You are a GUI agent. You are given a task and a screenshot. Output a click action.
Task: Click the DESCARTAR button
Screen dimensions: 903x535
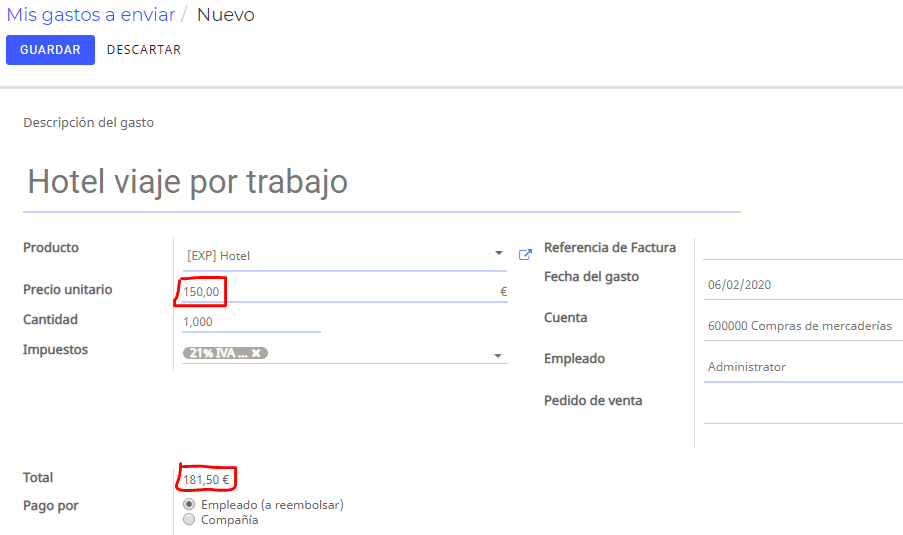click(x=144, y=50)
